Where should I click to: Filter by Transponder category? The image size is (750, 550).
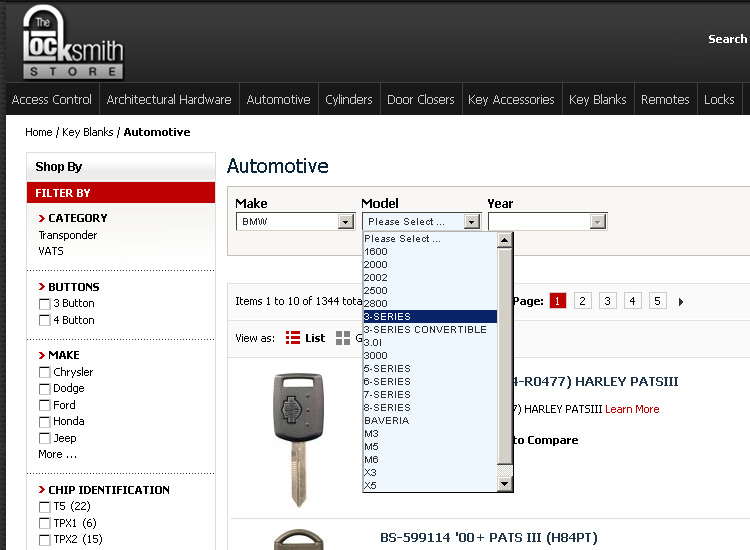pyautogui.click(x=68, y=235)
